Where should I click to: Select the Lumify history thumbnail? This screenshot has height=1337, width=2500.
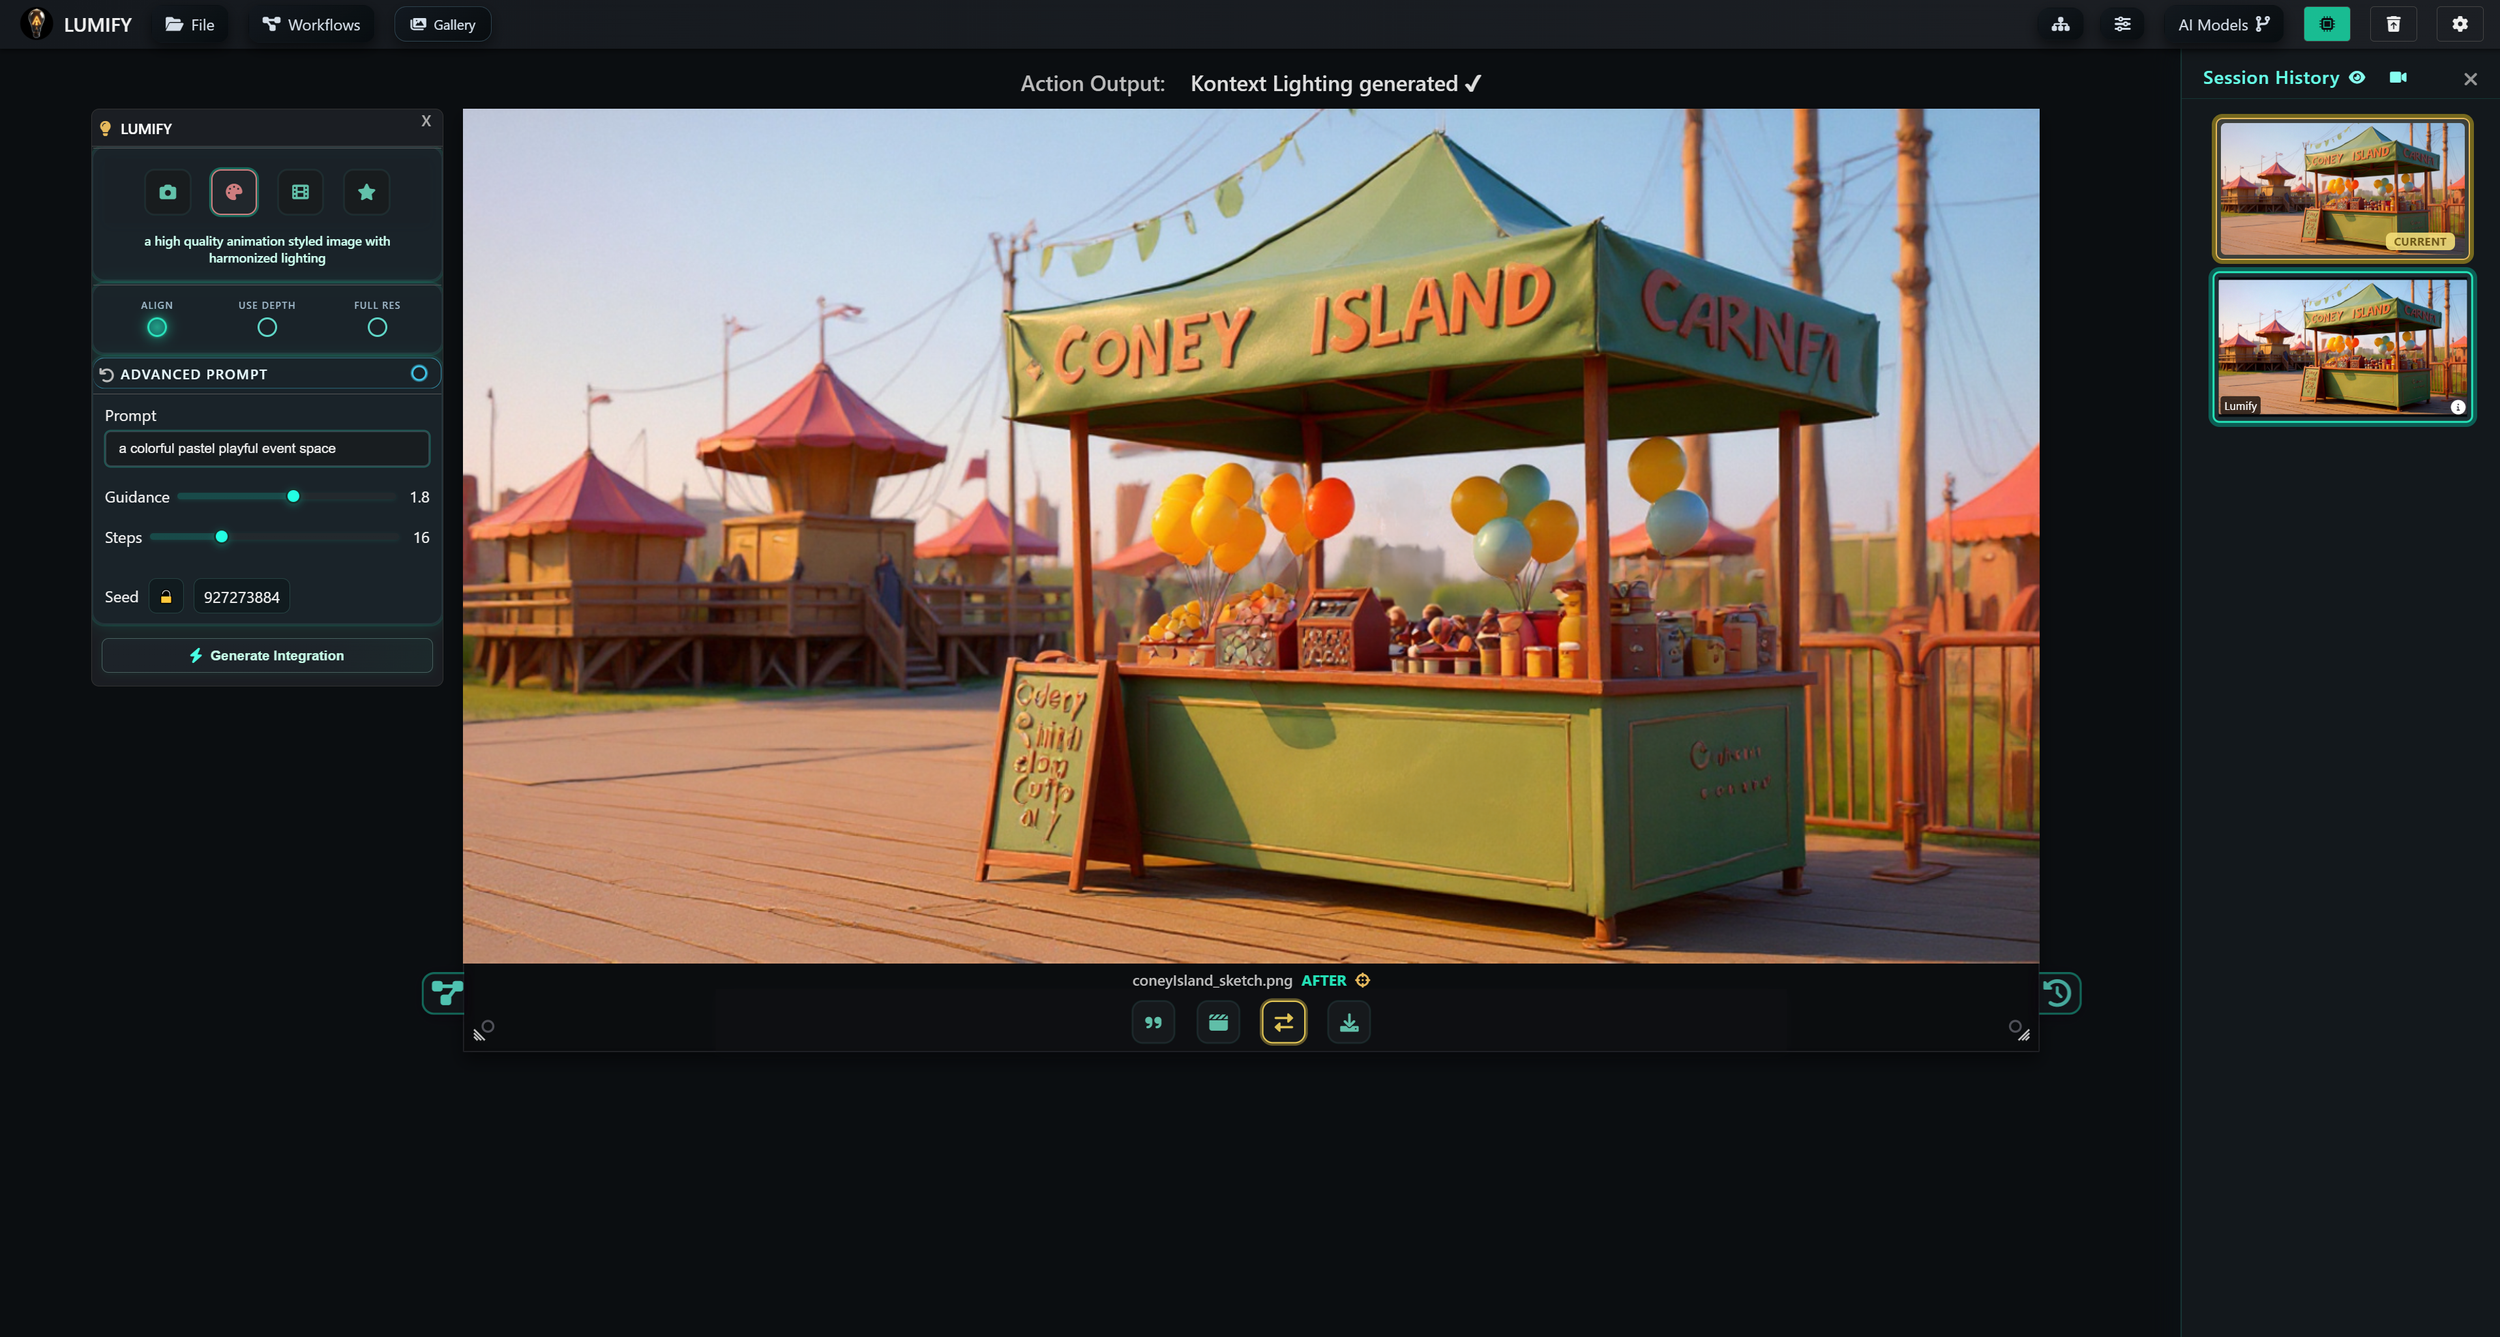(x=2342, y=347)
